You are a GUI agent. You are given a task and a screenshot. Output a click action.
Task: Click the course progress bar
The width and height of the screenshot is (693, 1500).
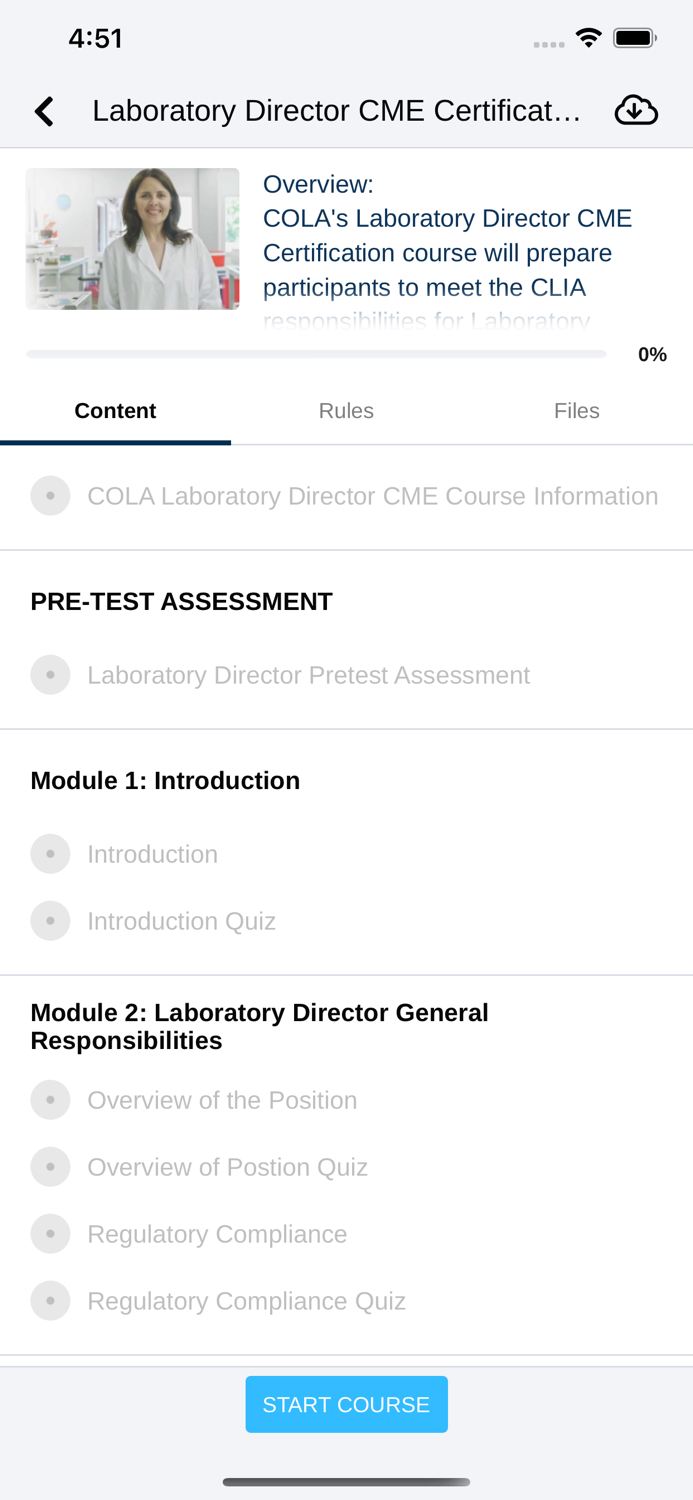pyautogui.click(x=316, y=354)
